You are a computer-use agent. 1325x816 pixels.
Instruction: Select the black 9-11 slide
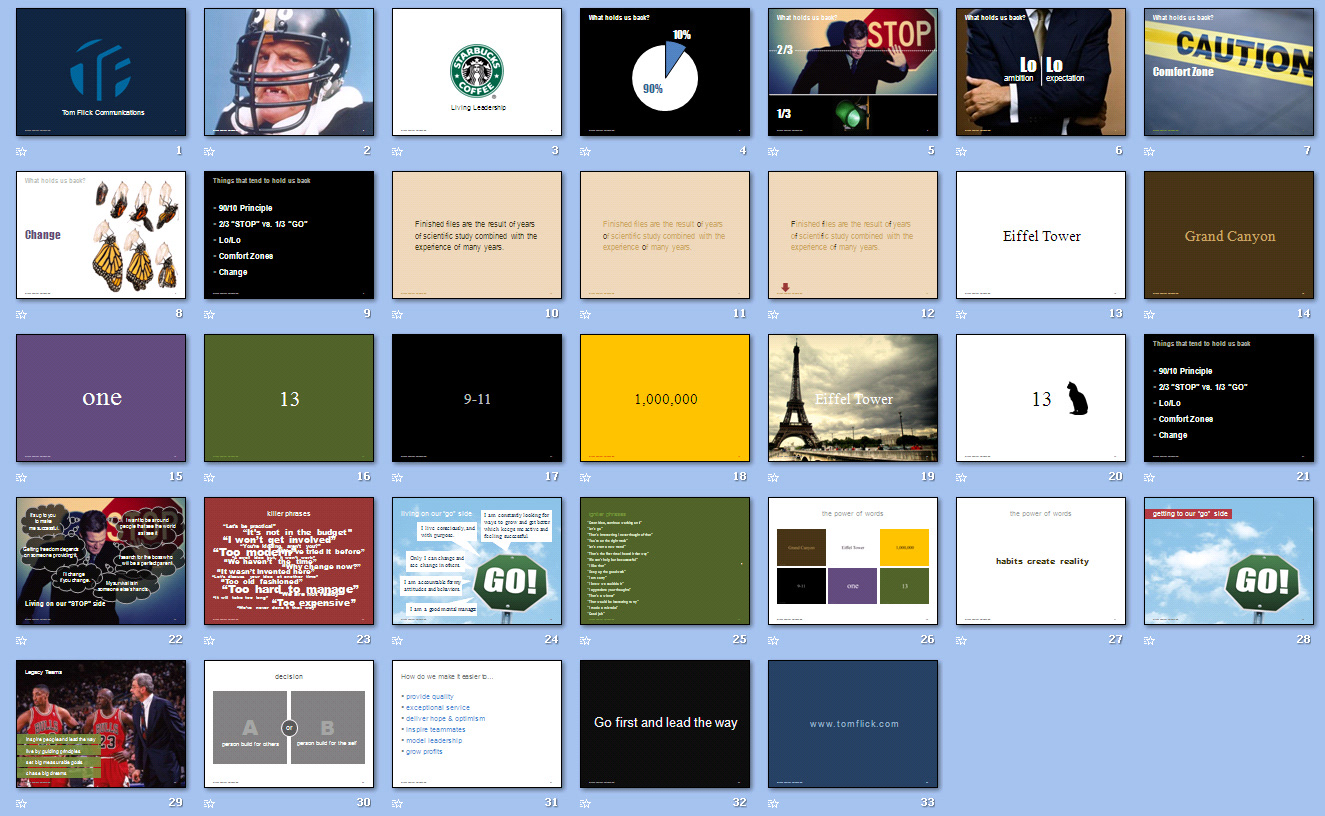477,398
